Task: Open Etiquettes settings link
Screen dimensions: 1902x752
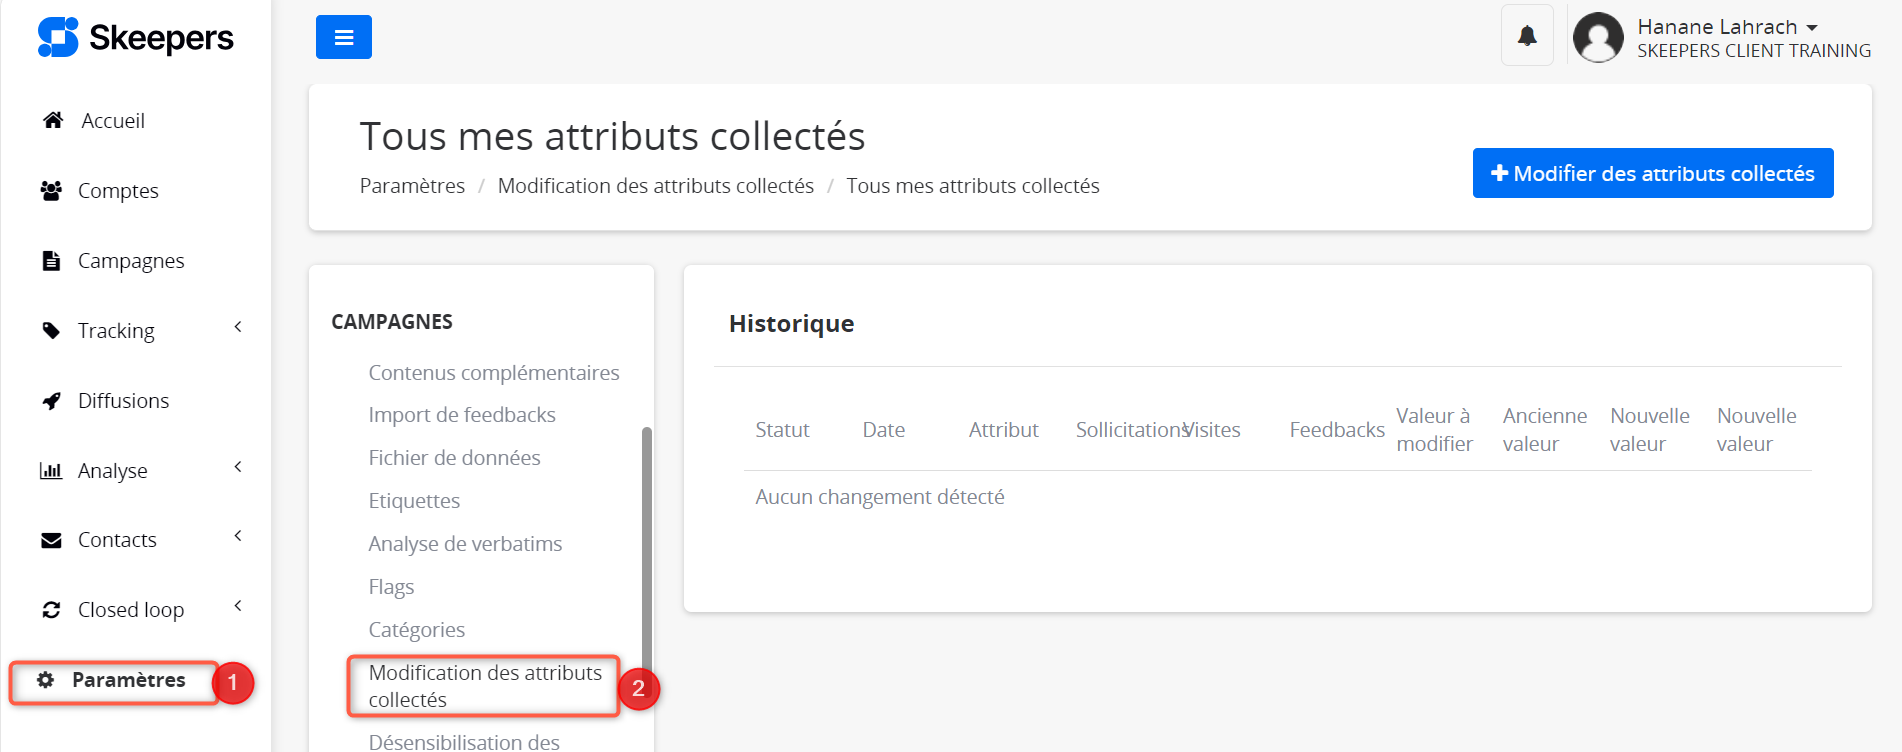Action: pos(414,501)
